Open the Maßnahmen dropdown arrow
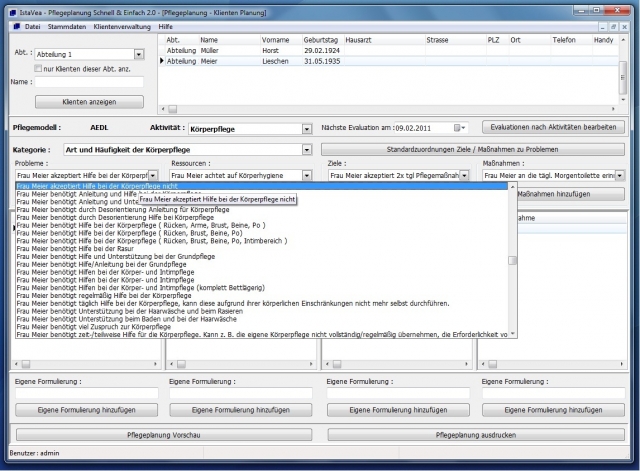The height and width of the screenshot is (471, 640). point(620,176)
